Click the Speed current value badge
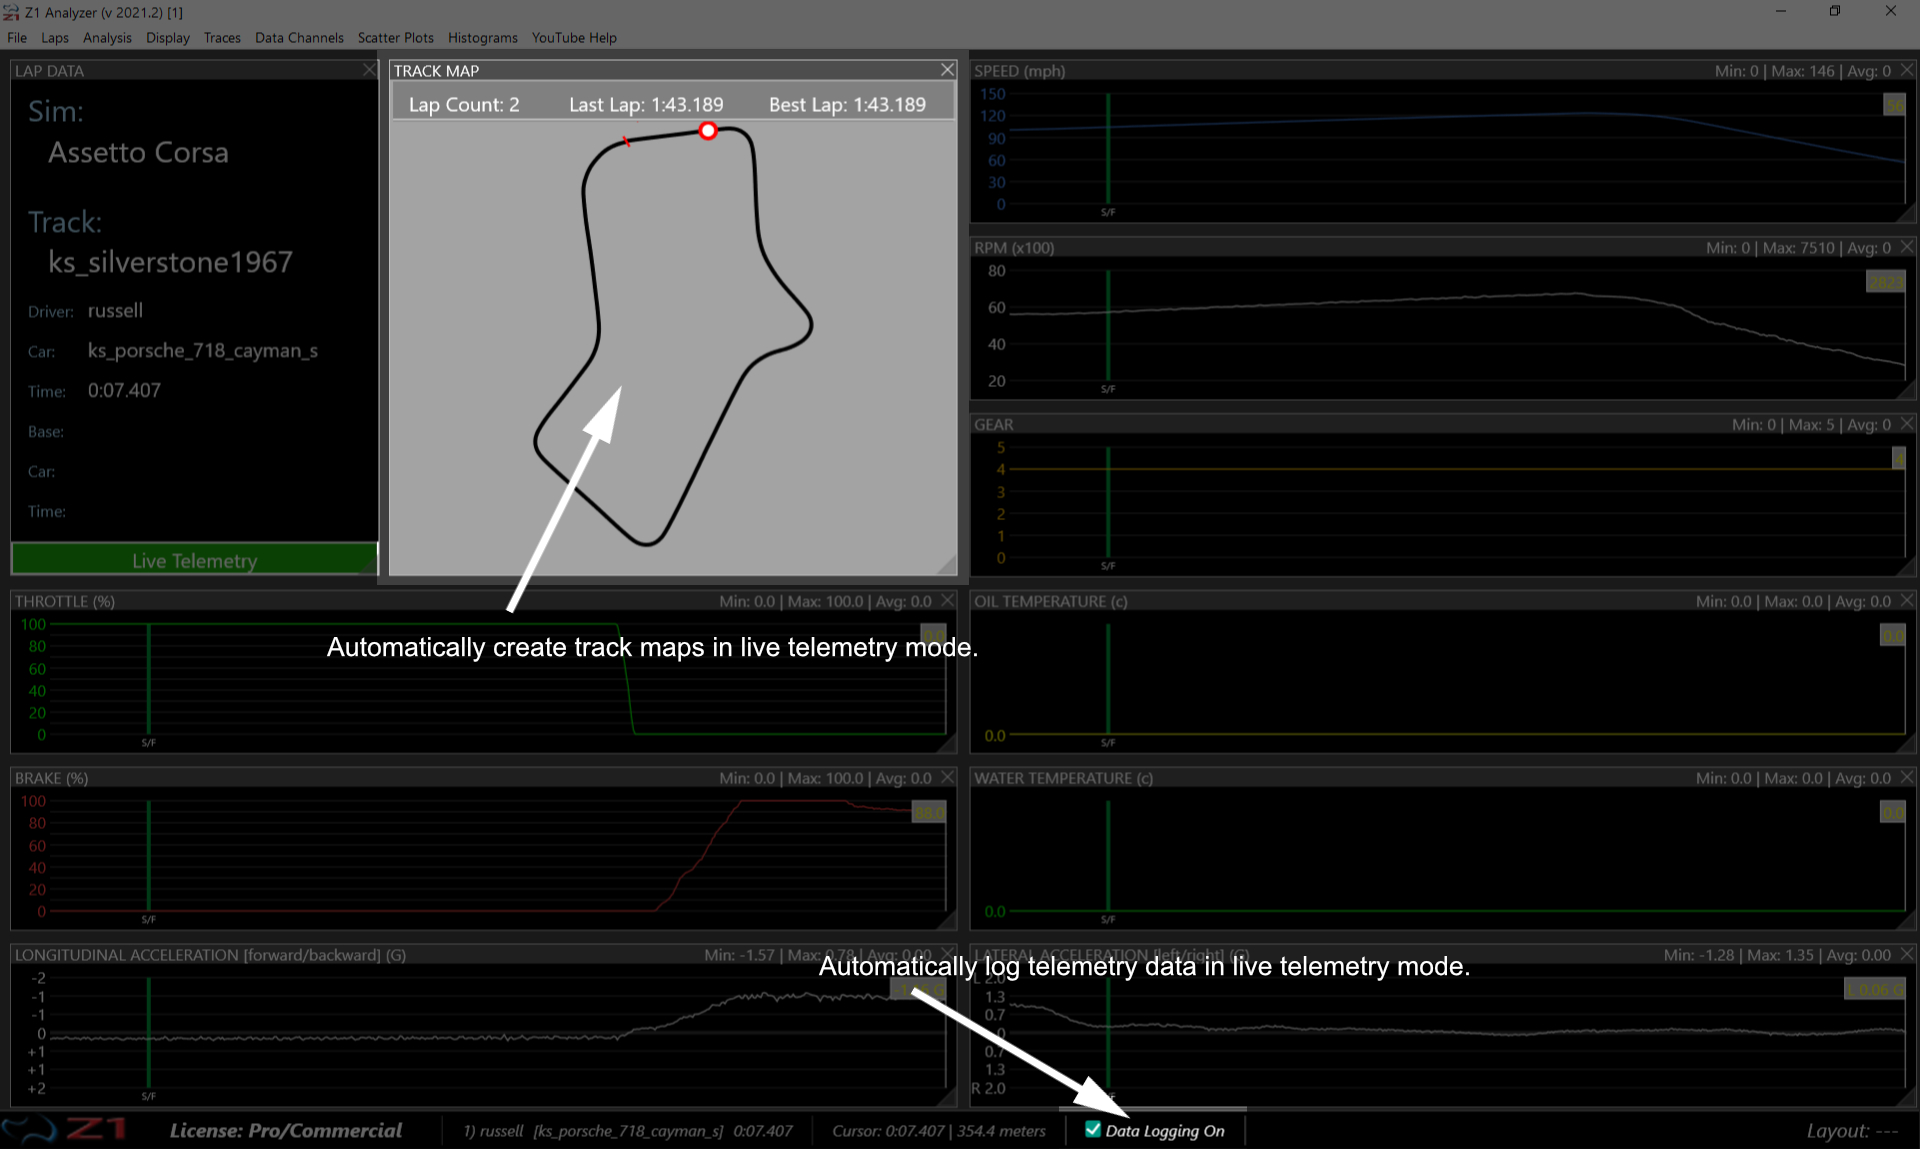Viewport: 1920px width, 1149px height. tap(1894, 105)
